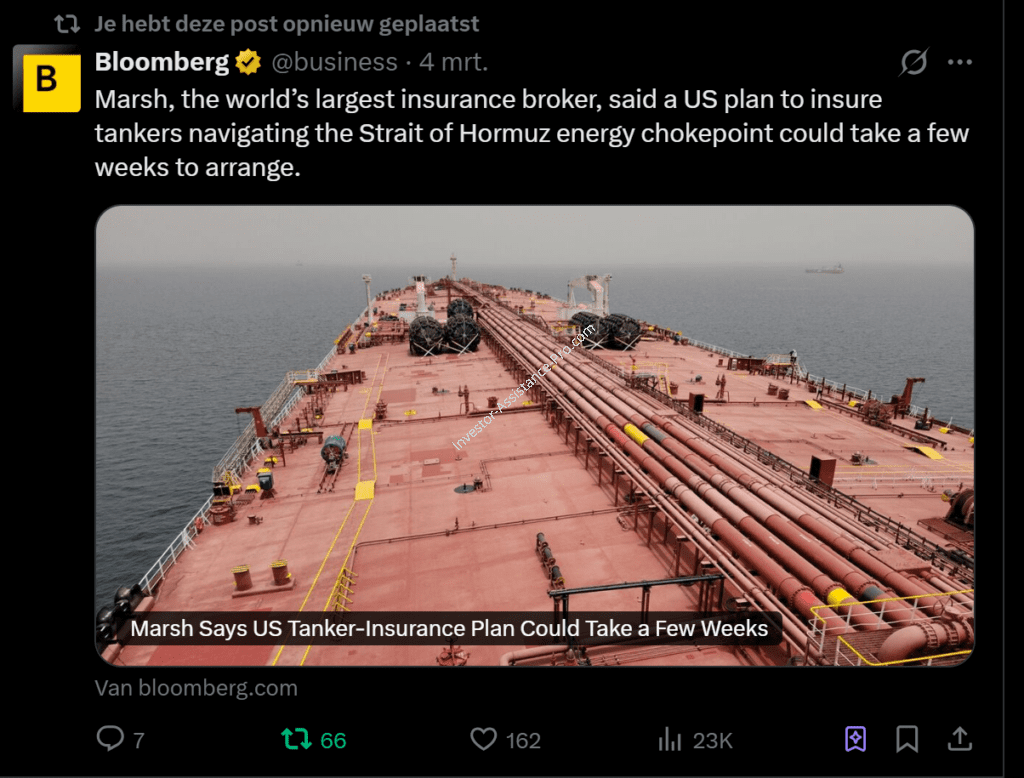Toggle the plain bookmark icon for this post
The height and width of the screenshot is (778, 1024).
coord(907,739)
